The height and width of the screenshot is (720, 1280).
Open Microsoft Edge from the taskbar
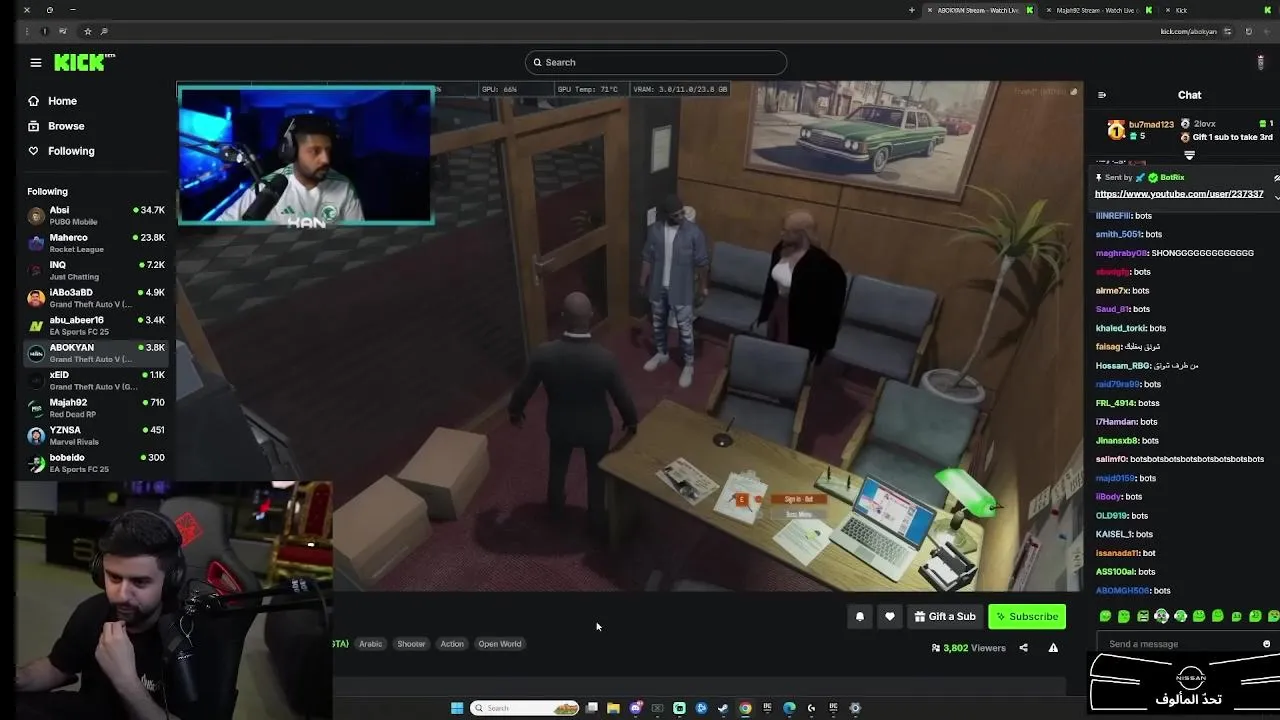[789, 708]
